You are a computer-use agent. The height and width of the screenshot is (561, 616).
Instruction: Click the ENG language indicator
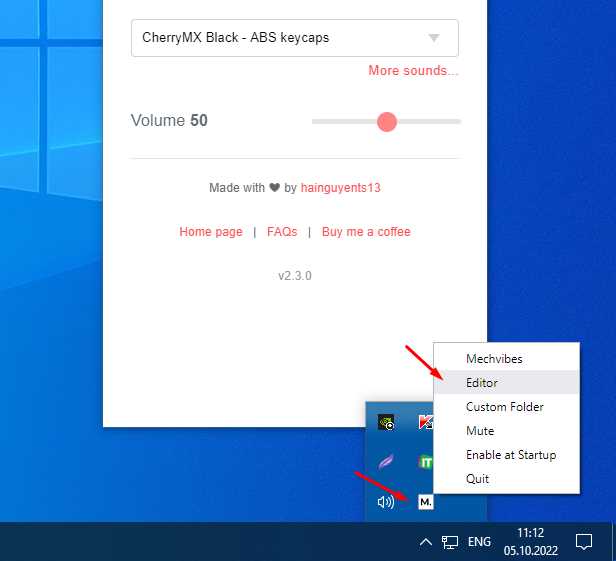click(479, 542)
